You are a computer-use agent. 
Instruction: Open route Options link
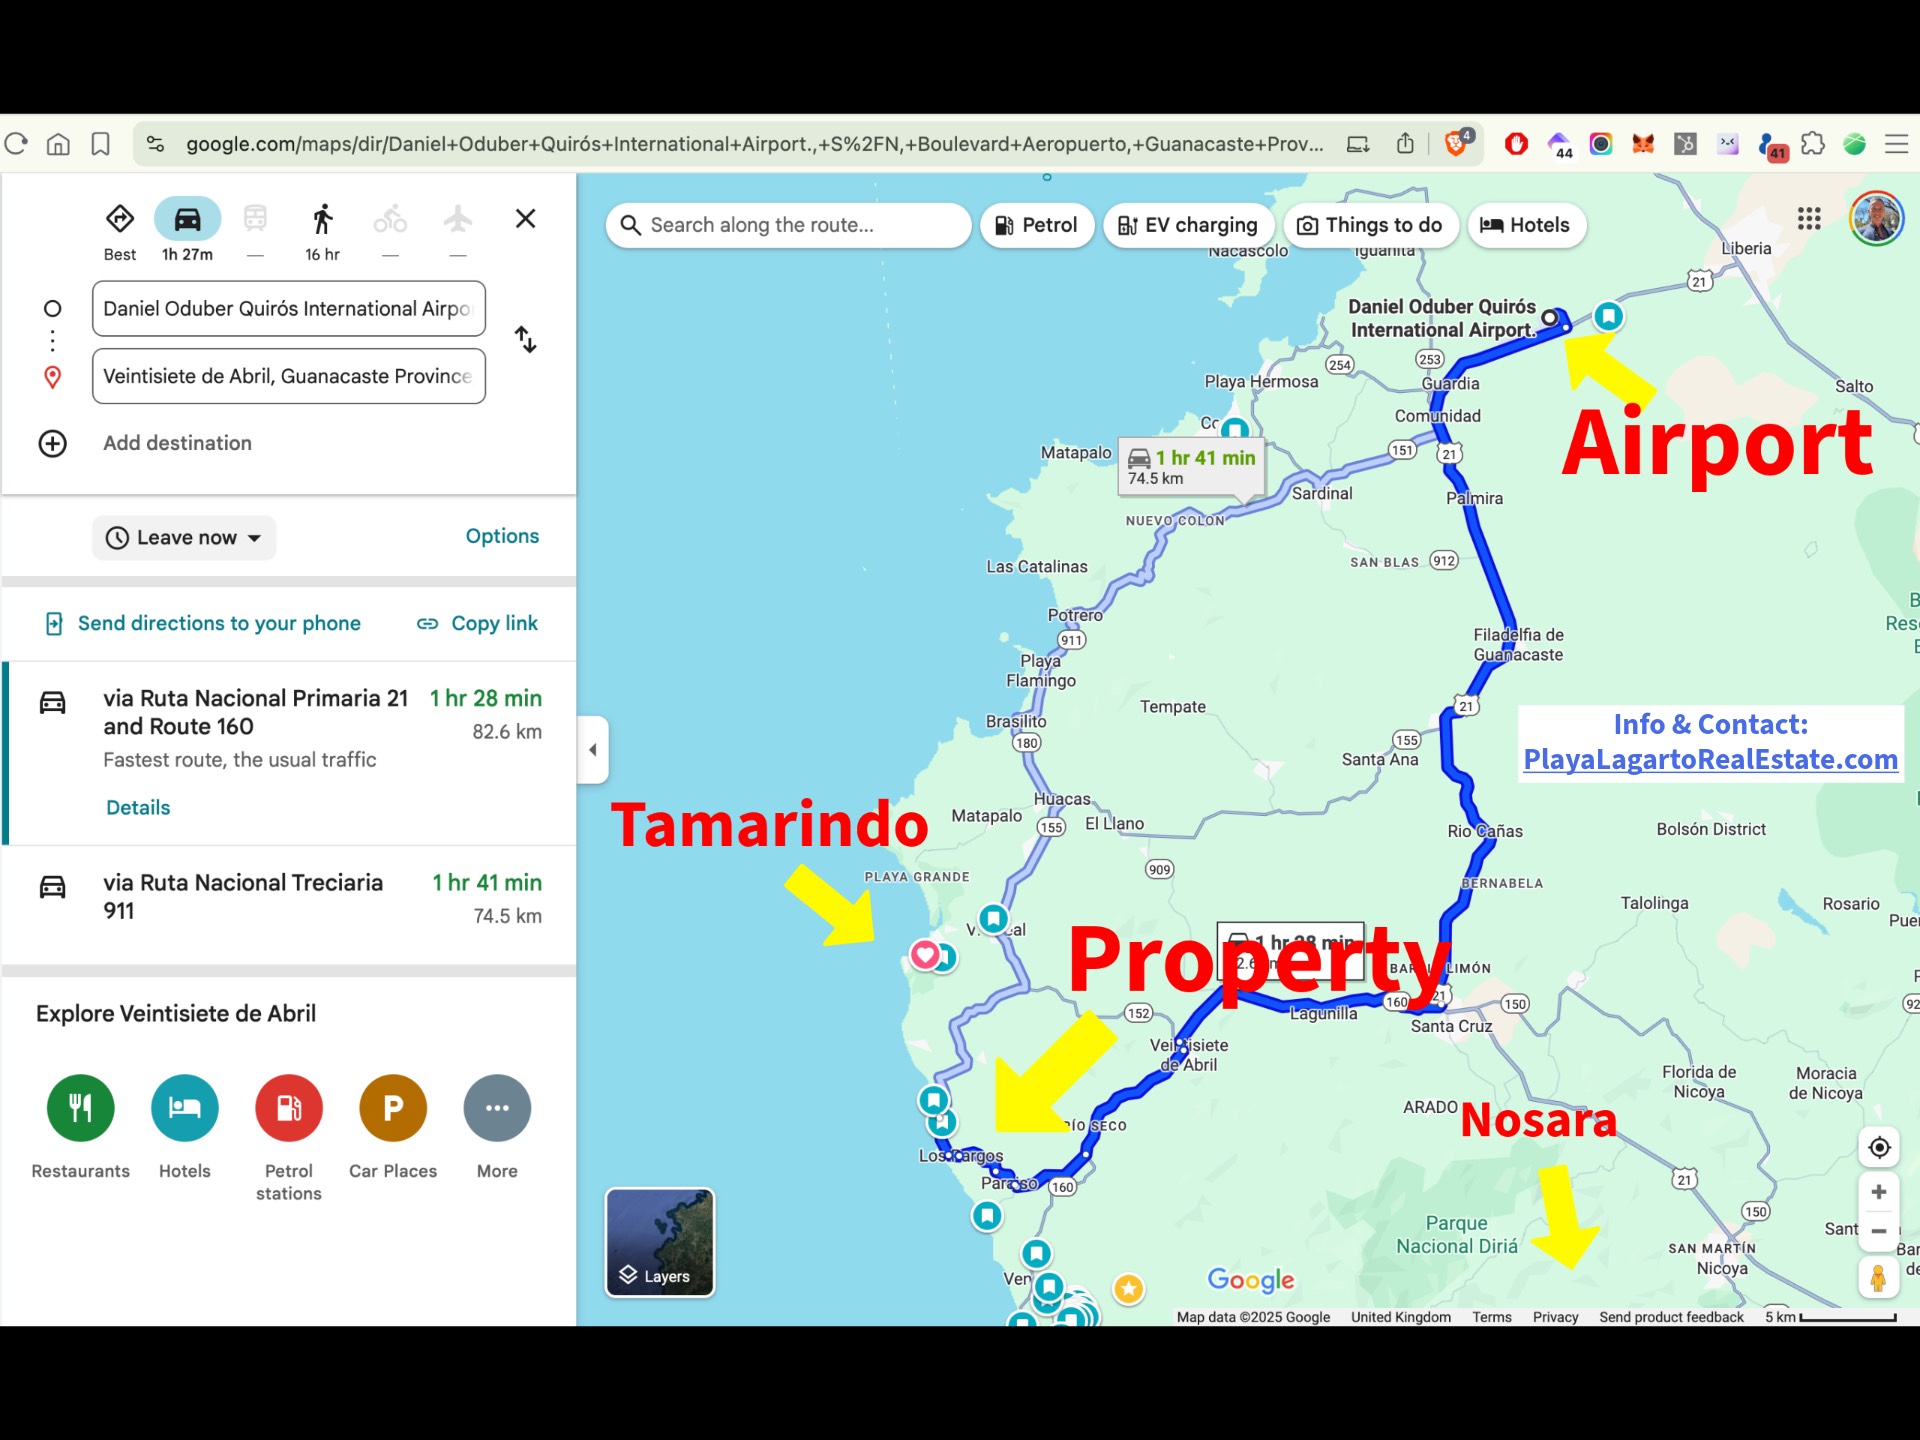click(502, 536)
